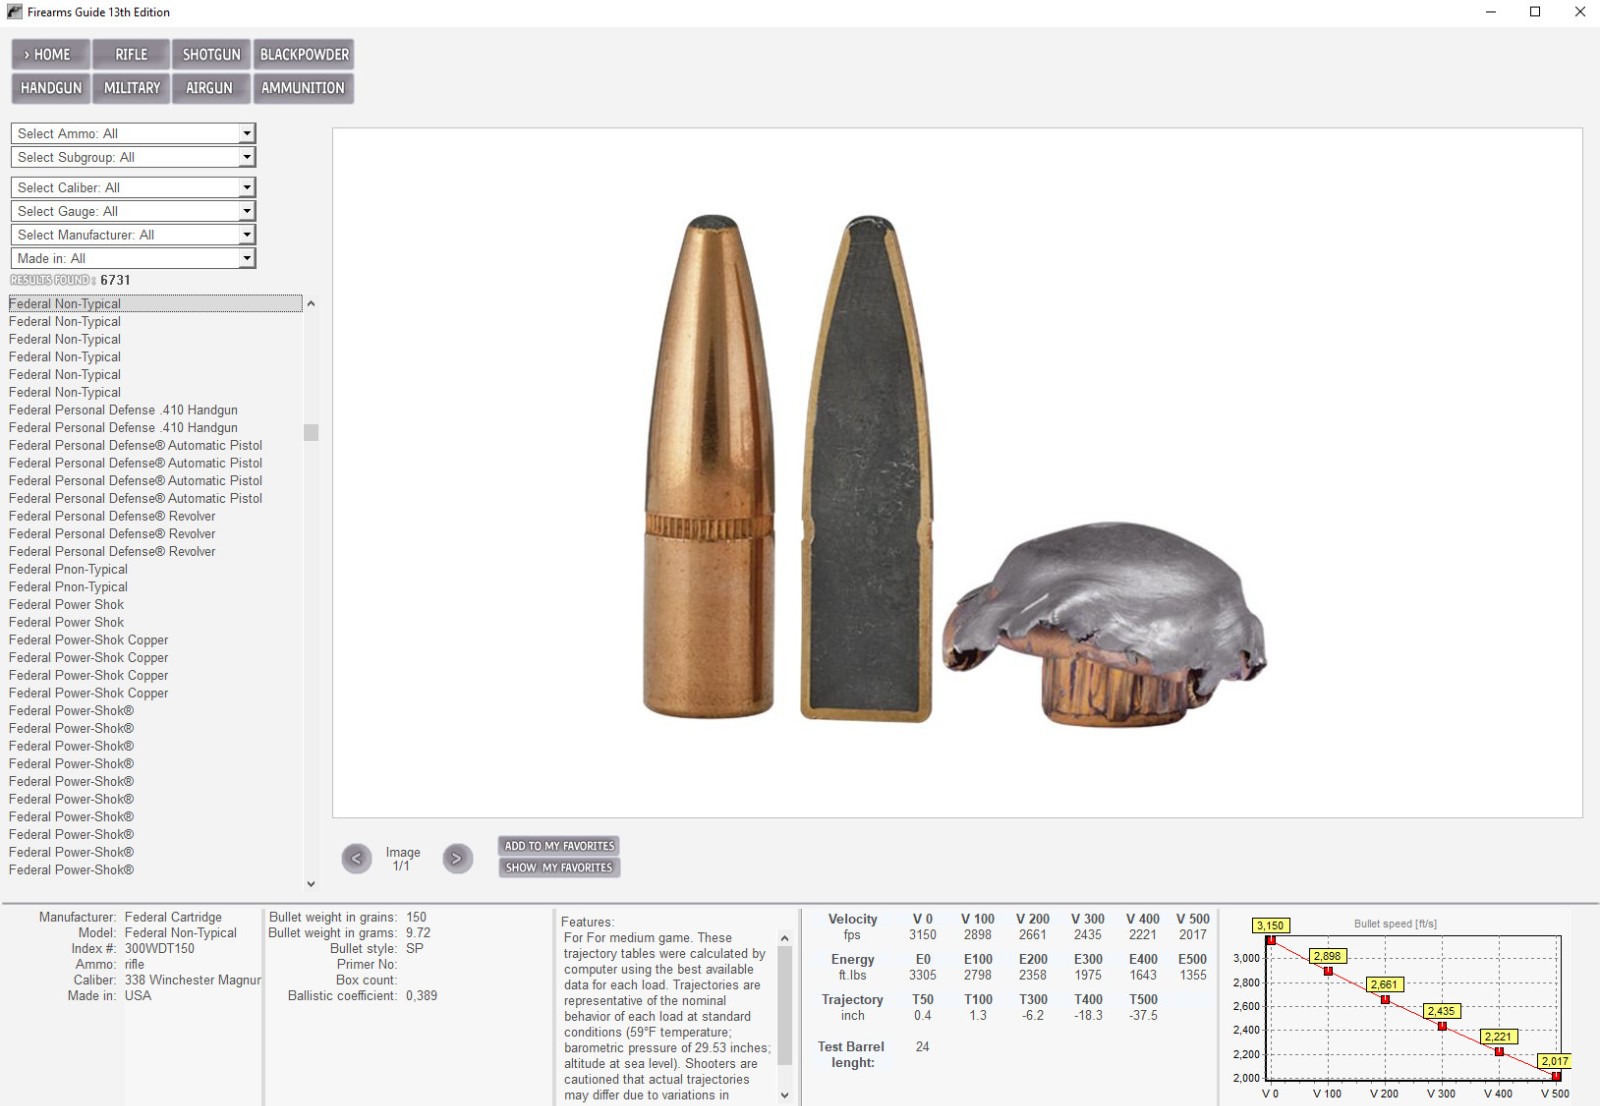Open the HOME section
The height and width of the screenshot is (1106, 1600).
pyautogui.click(x=51, y=54)
